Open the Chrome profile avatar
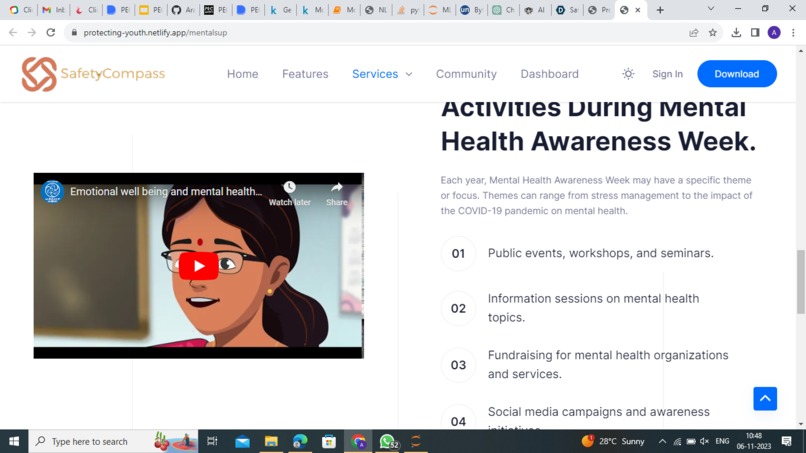This screenshot has width=806, height=453. click(774, 32)
